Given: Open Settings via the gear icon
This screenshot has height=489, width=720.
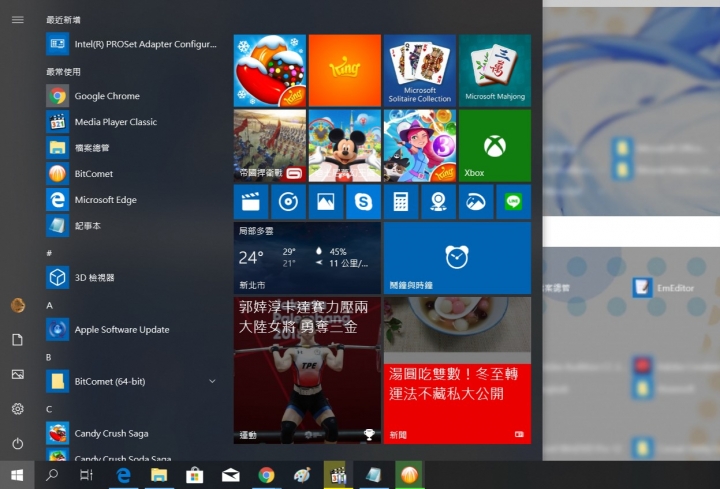Looking at the screenshot, I should [17, 409].
